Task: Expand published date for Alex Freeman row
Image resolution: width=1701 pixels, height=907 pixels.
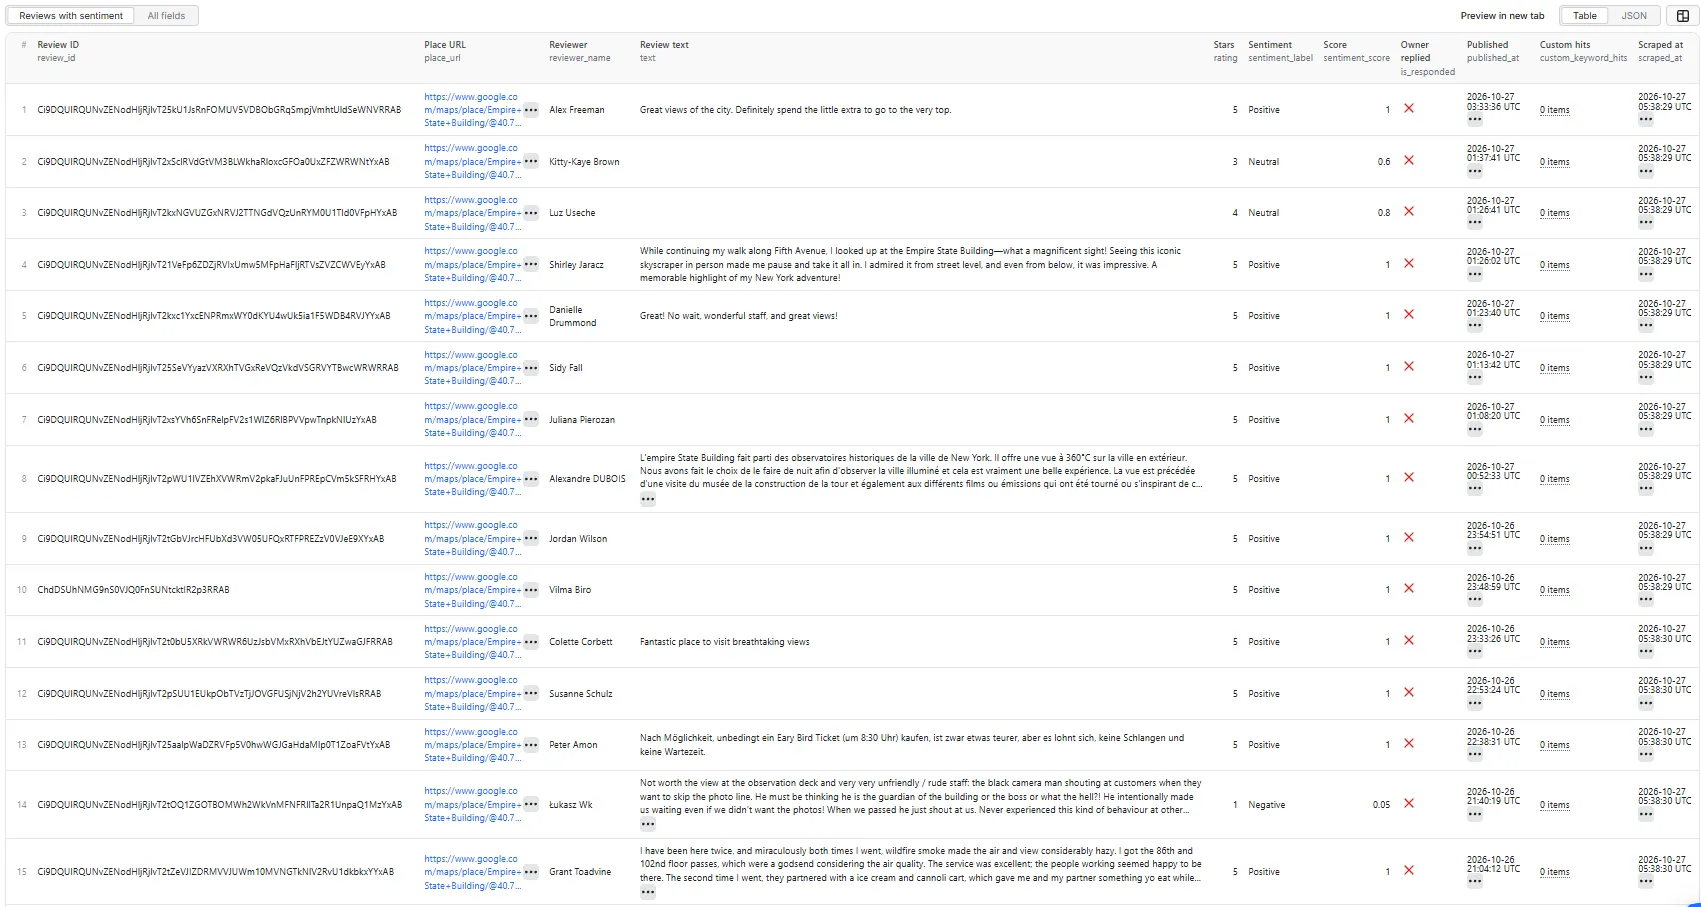Action: 1475,120
